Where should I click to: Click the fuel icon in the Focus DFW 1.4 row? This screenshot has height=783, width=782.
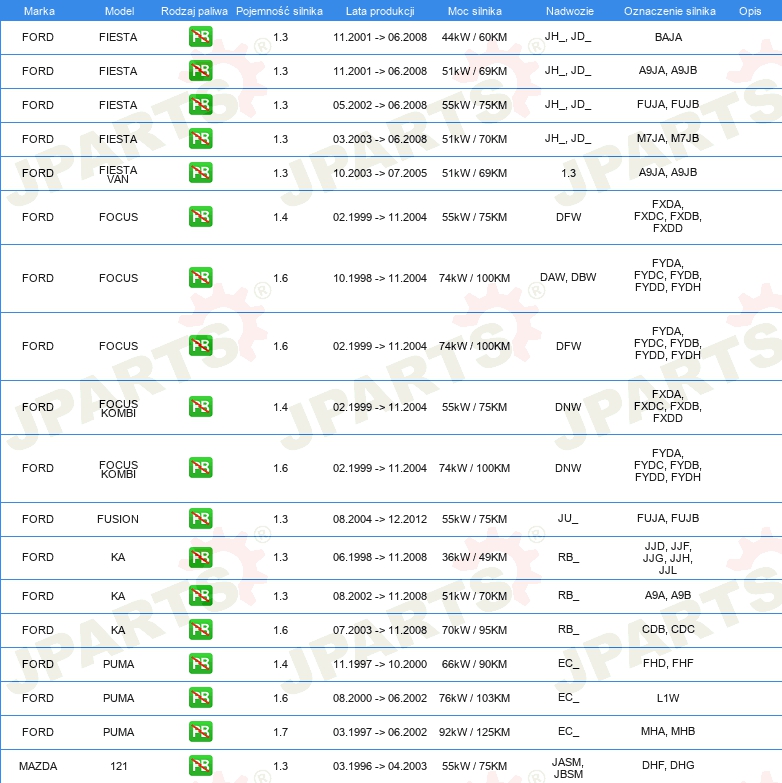click(201, 217)
